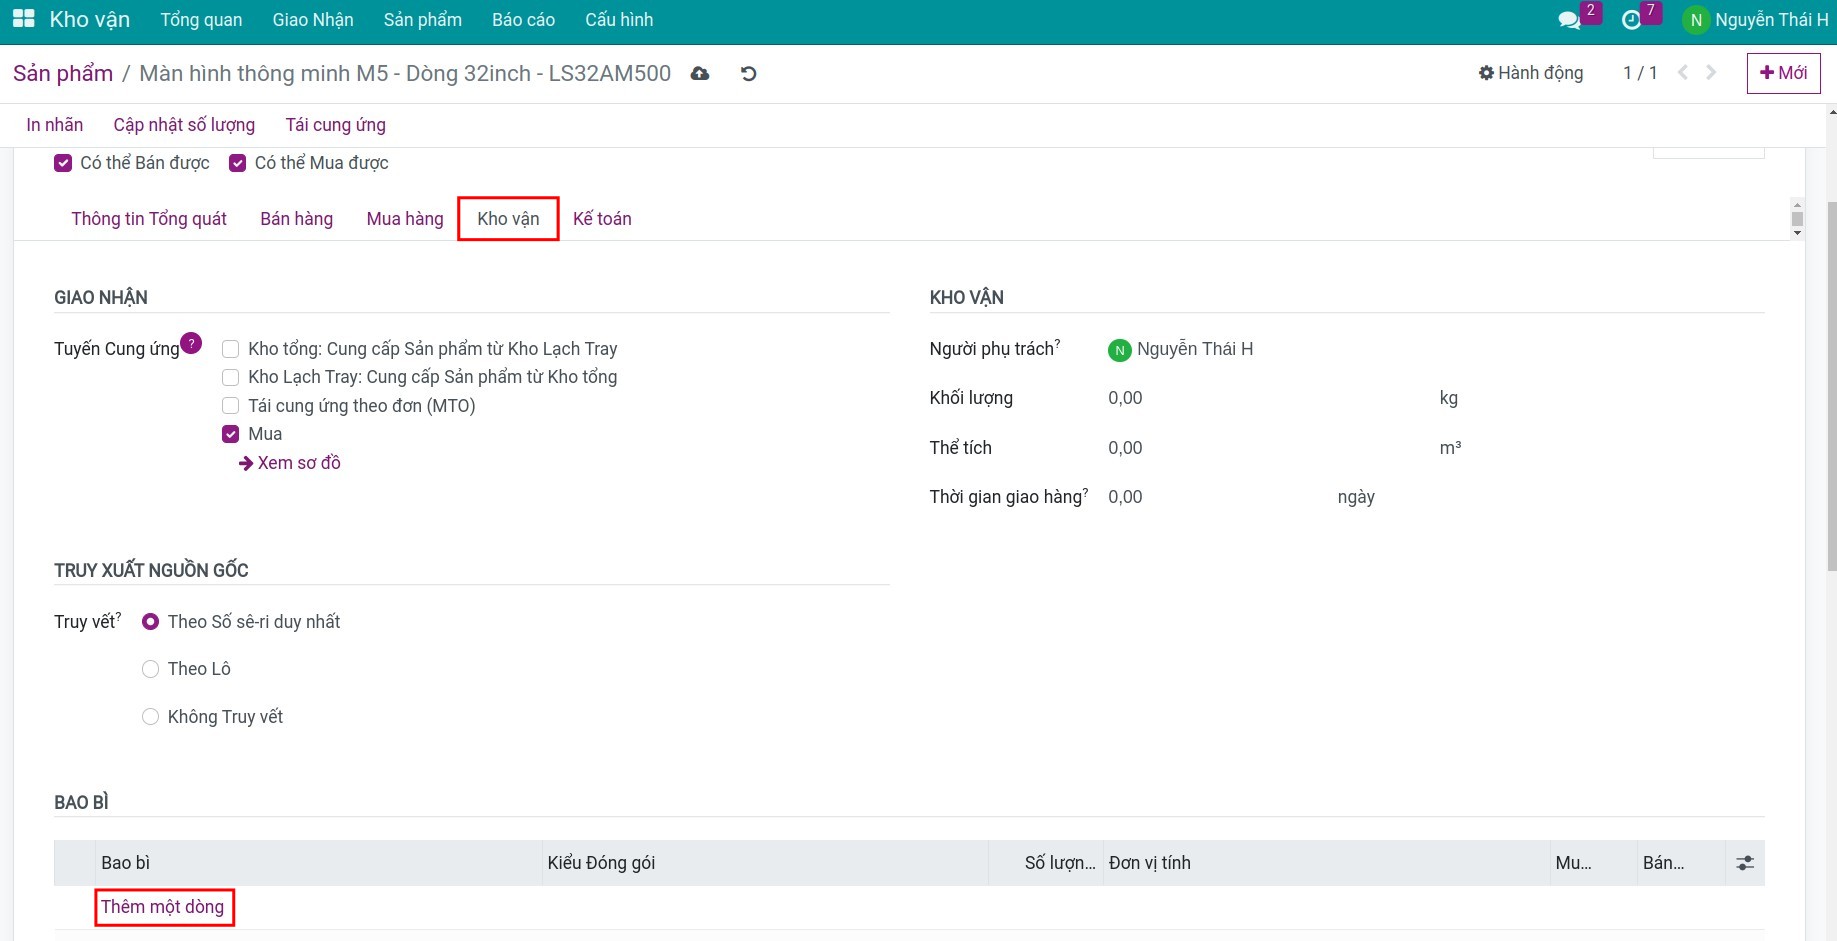Expand the Cấu hình menu
Viewport: 1837px width, 941px height.
pos(619,20)
